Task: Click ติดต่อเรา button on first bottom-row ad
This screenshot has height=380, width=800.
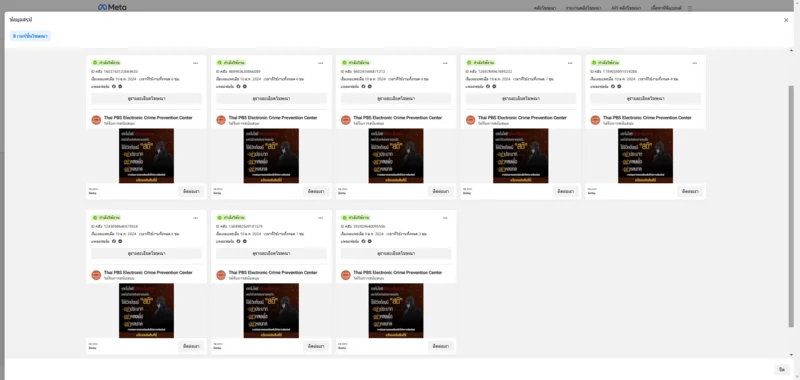Action: point(191,346)
